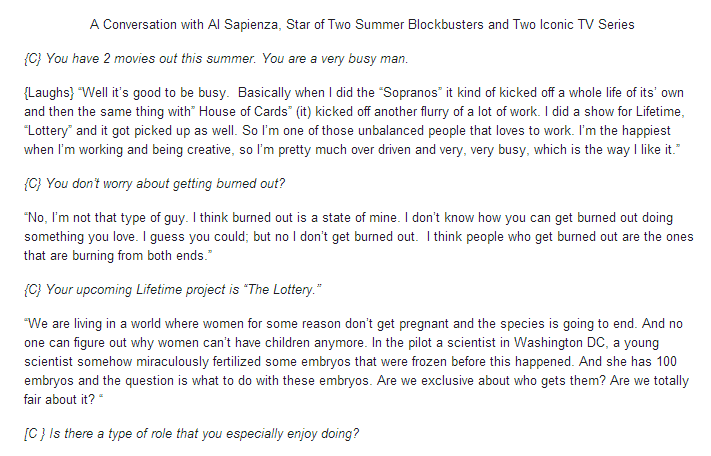Click the phrase "fair about it?"
The width and height of the screenshot is (711, 456).
(x=59, y=400)
